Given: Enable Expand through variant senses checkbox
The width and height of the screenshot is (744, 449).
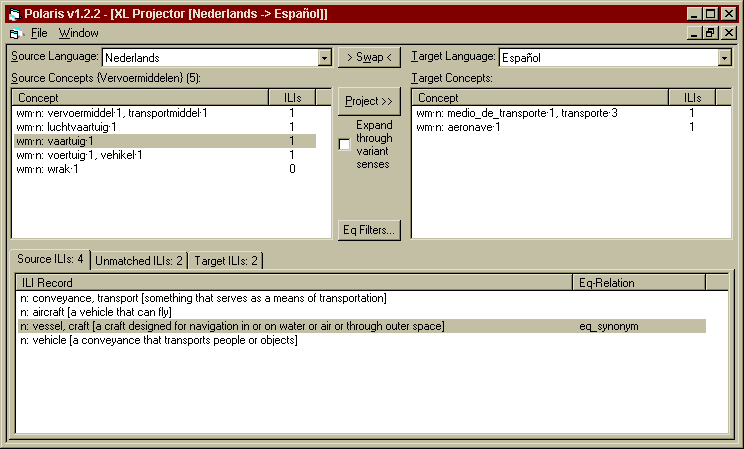Looking at the screenshot, I should 345,144.
